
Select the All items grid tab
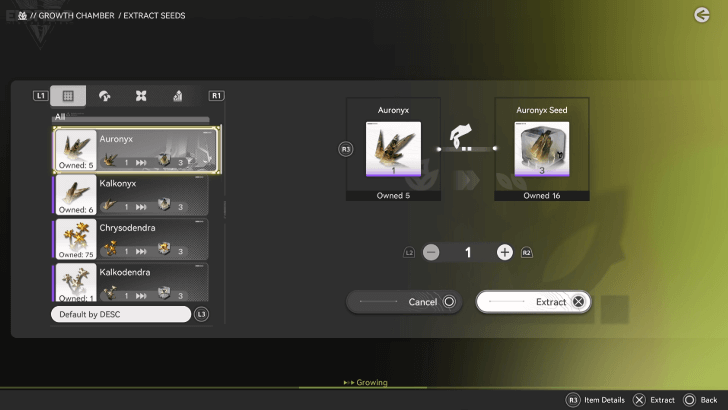pos(68,96)
